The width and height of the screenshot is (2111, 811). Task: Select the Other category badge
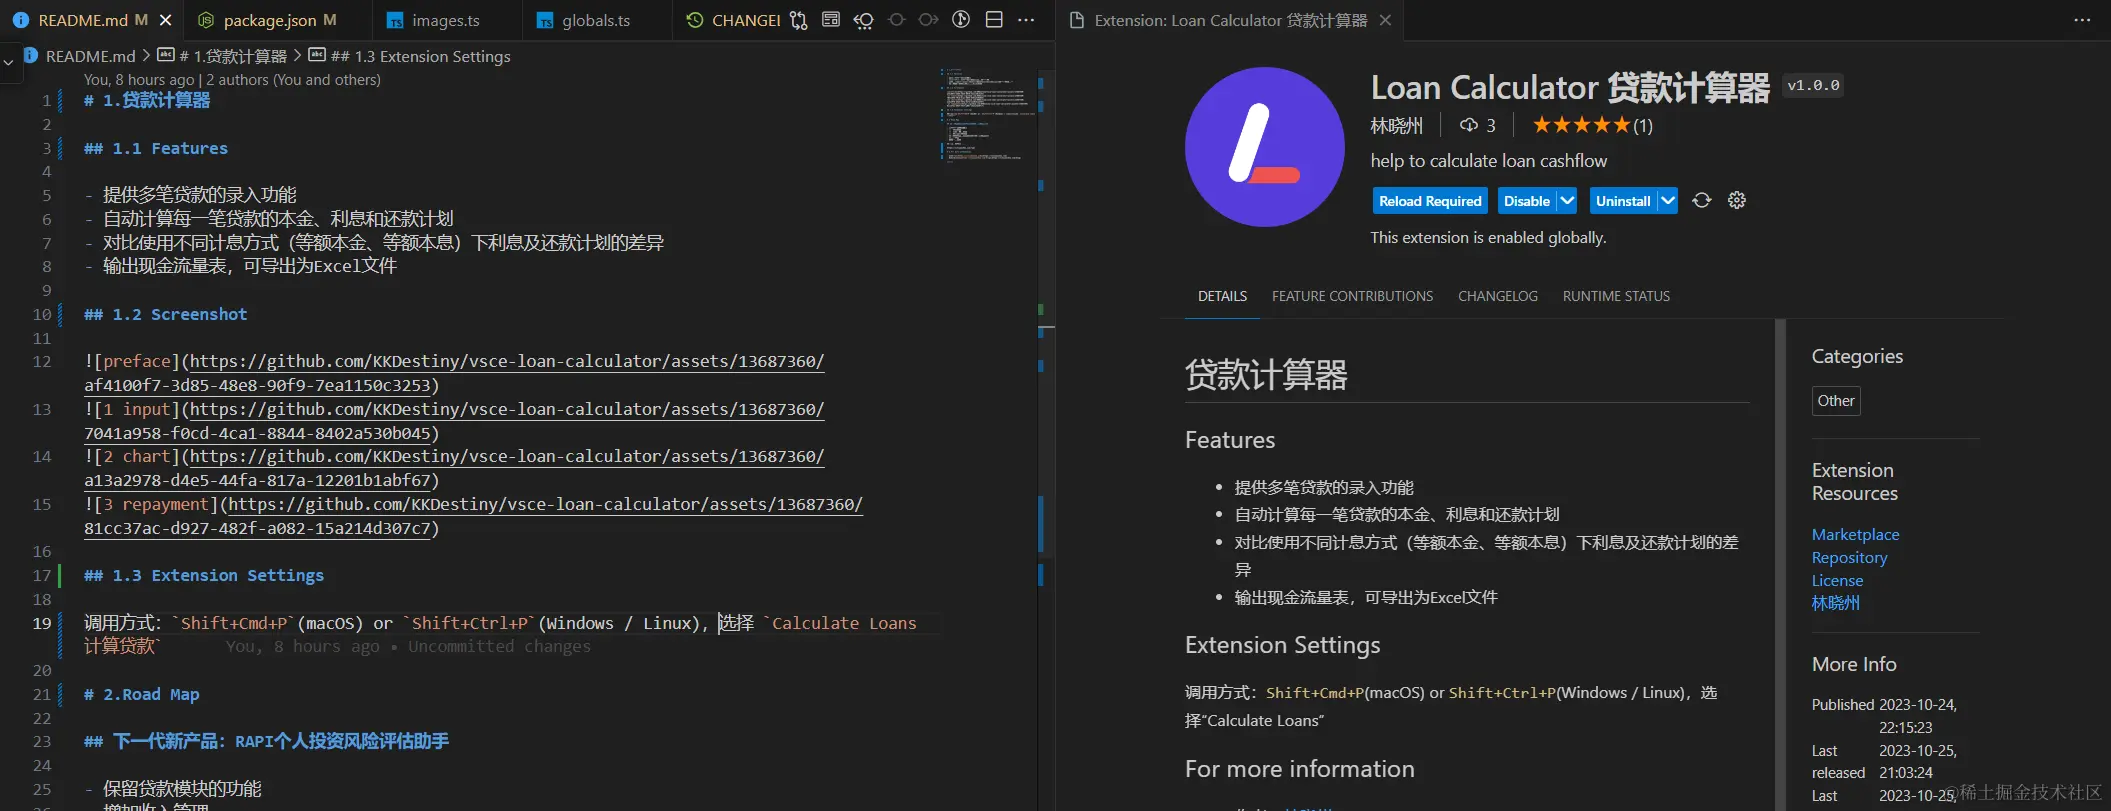pos(1836,401)
